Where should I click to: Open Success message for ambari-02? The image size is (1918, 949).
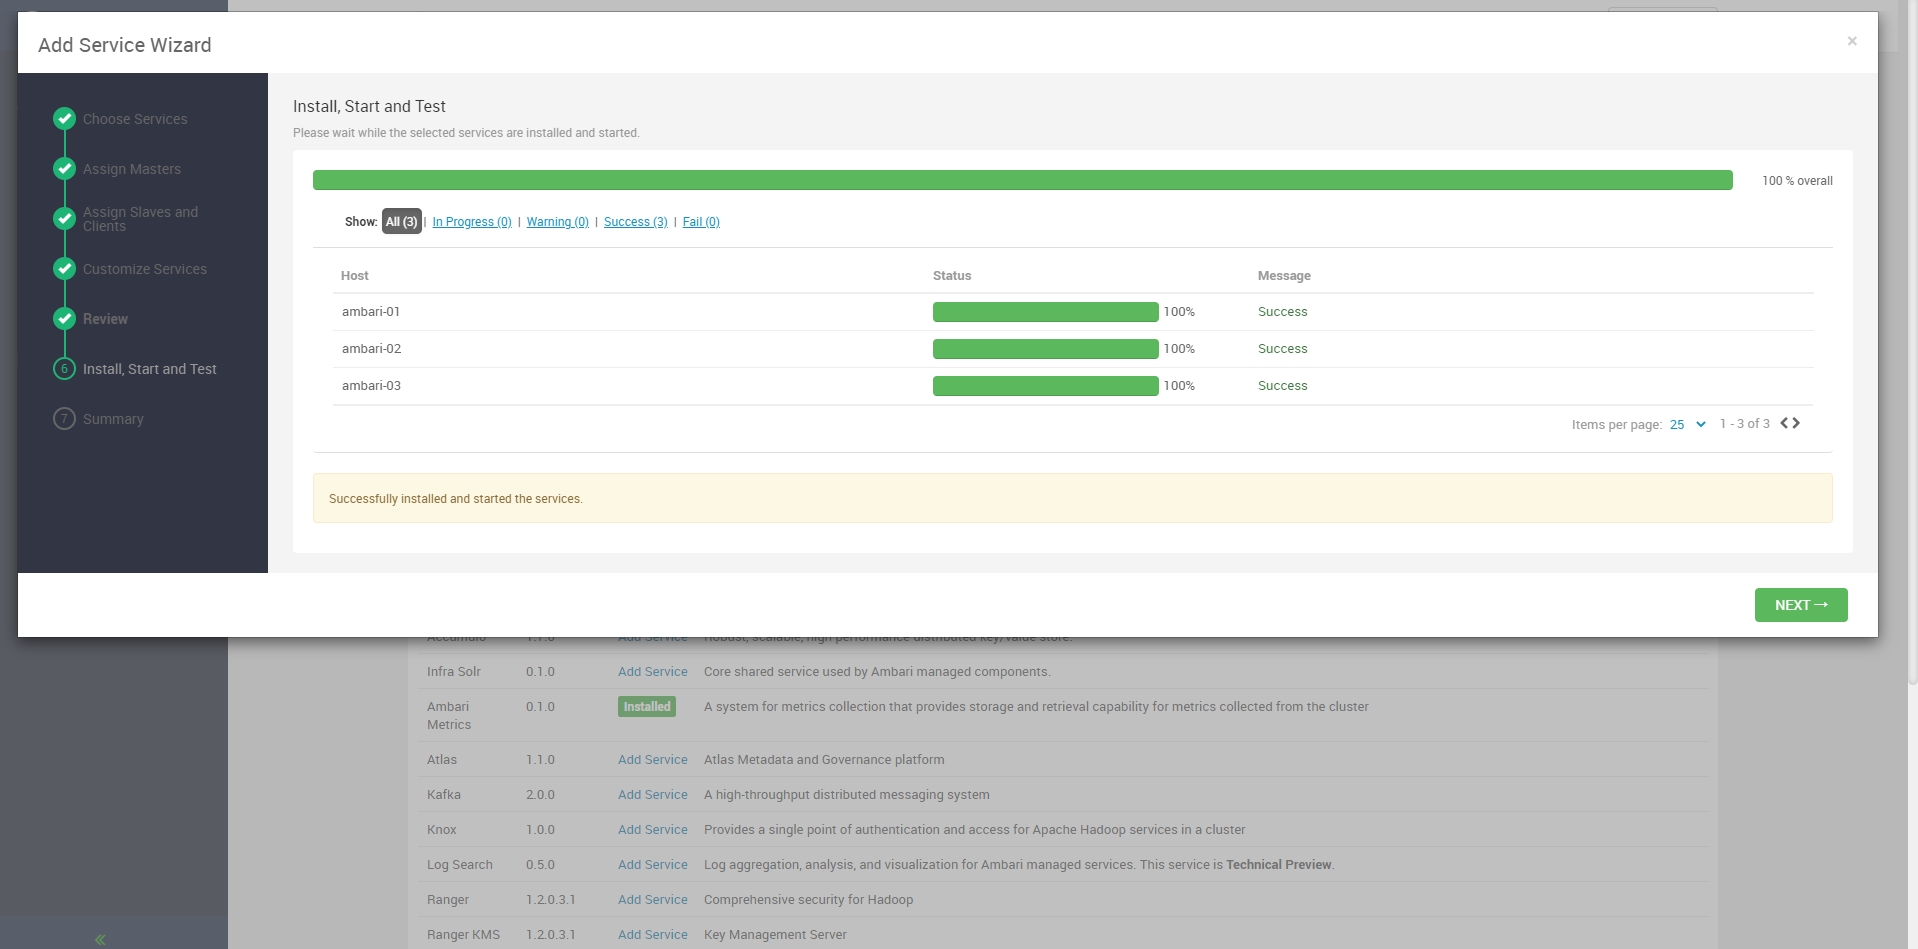pos(1283,349)
